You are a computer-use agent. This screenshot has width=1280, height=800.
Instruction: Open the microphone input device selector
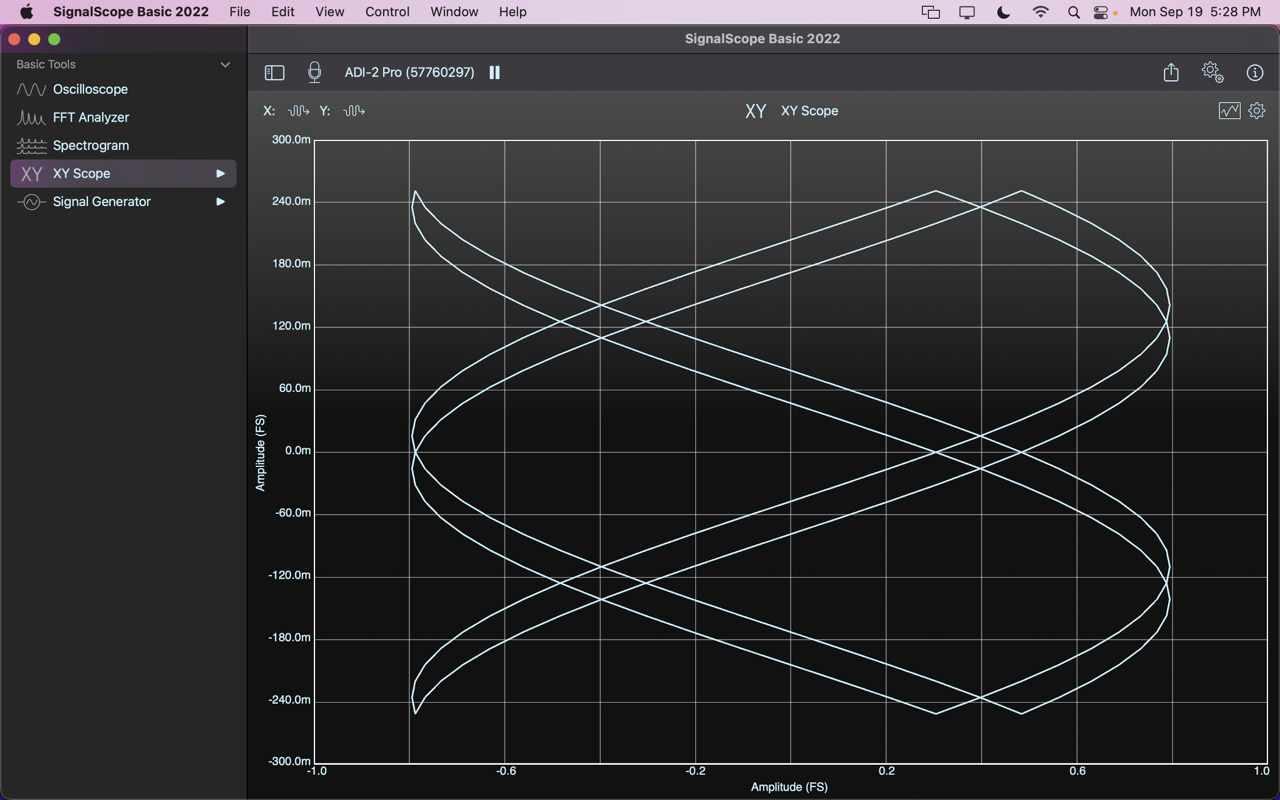[x=314, y=72]
